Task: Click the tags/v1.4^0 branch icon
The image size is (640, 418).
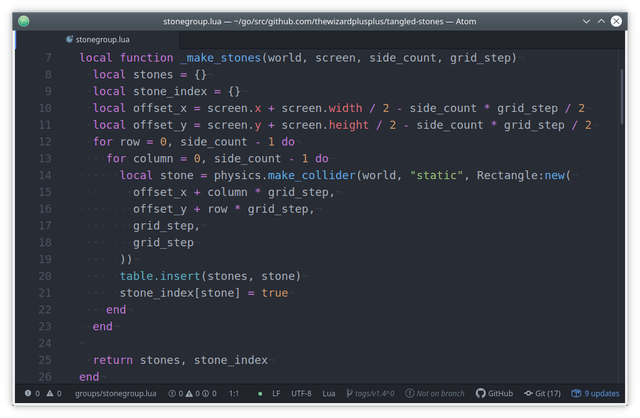Action: point(349,394)
